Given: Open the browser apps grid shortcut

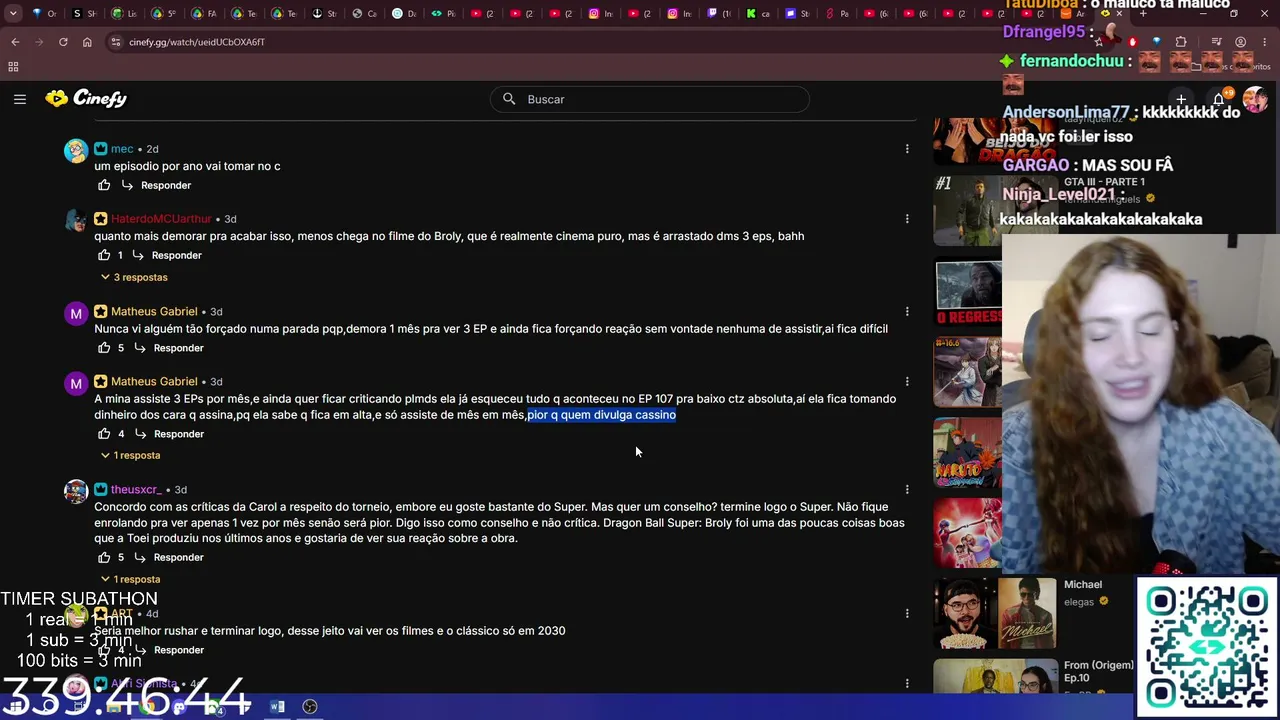Looking at the screenshot, I should pyautogui.click(x=13, y=67).
